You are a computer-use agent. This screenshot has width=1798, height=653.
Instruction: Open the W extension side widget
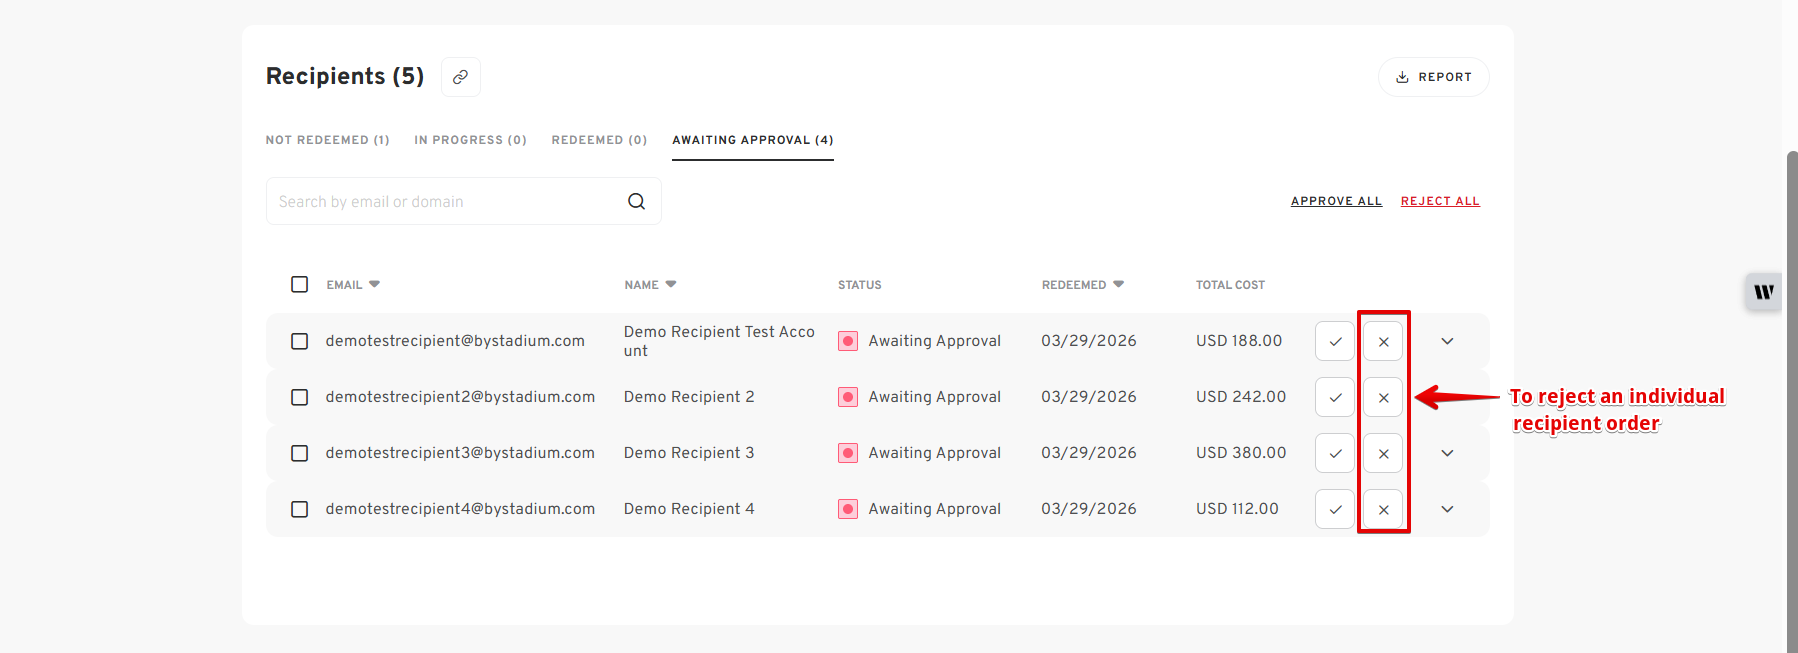[1764, 292]
